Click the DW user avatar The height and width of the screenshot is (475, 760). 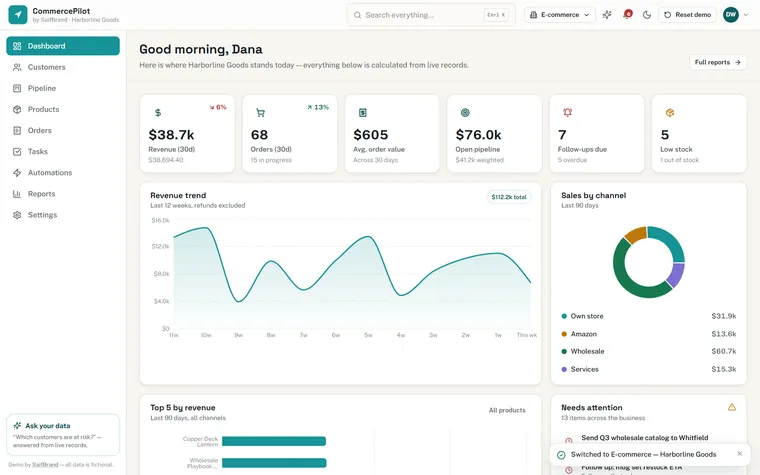pos(730,15)
